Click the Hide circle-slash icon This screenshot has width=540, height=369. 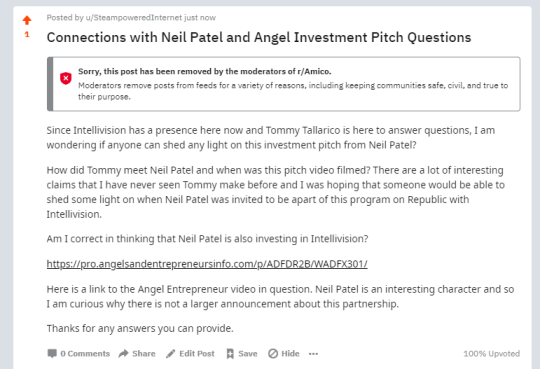273,353
